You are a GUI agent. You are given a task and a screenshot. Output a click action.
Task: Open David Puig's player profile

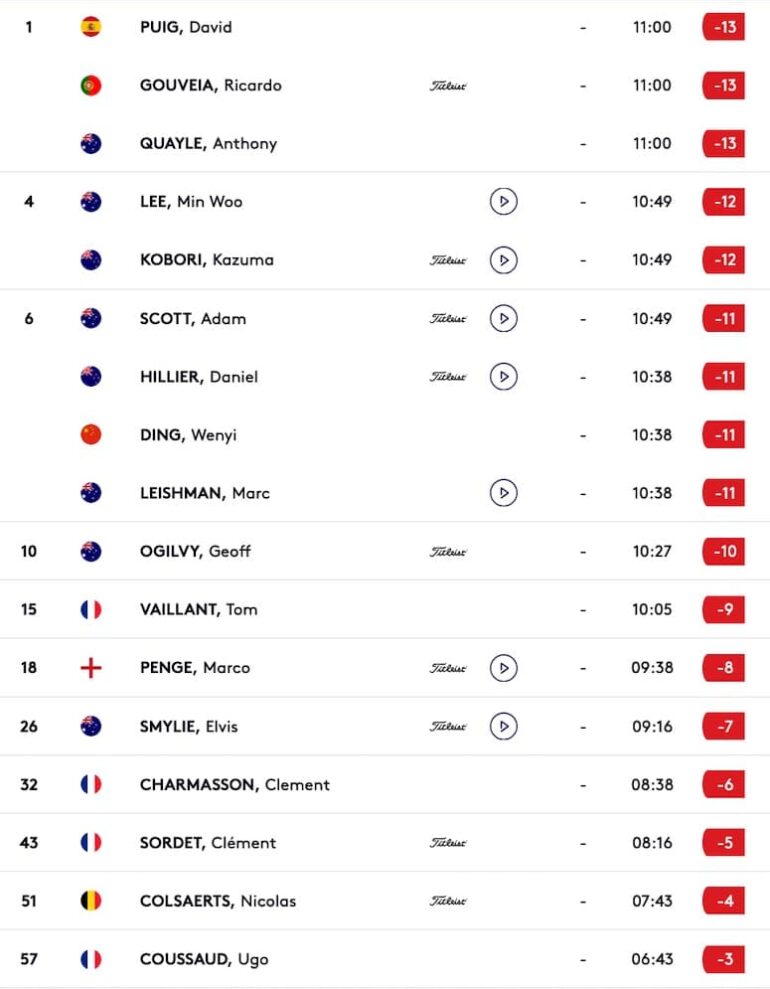pyautogui.click(x=186, y=27)
